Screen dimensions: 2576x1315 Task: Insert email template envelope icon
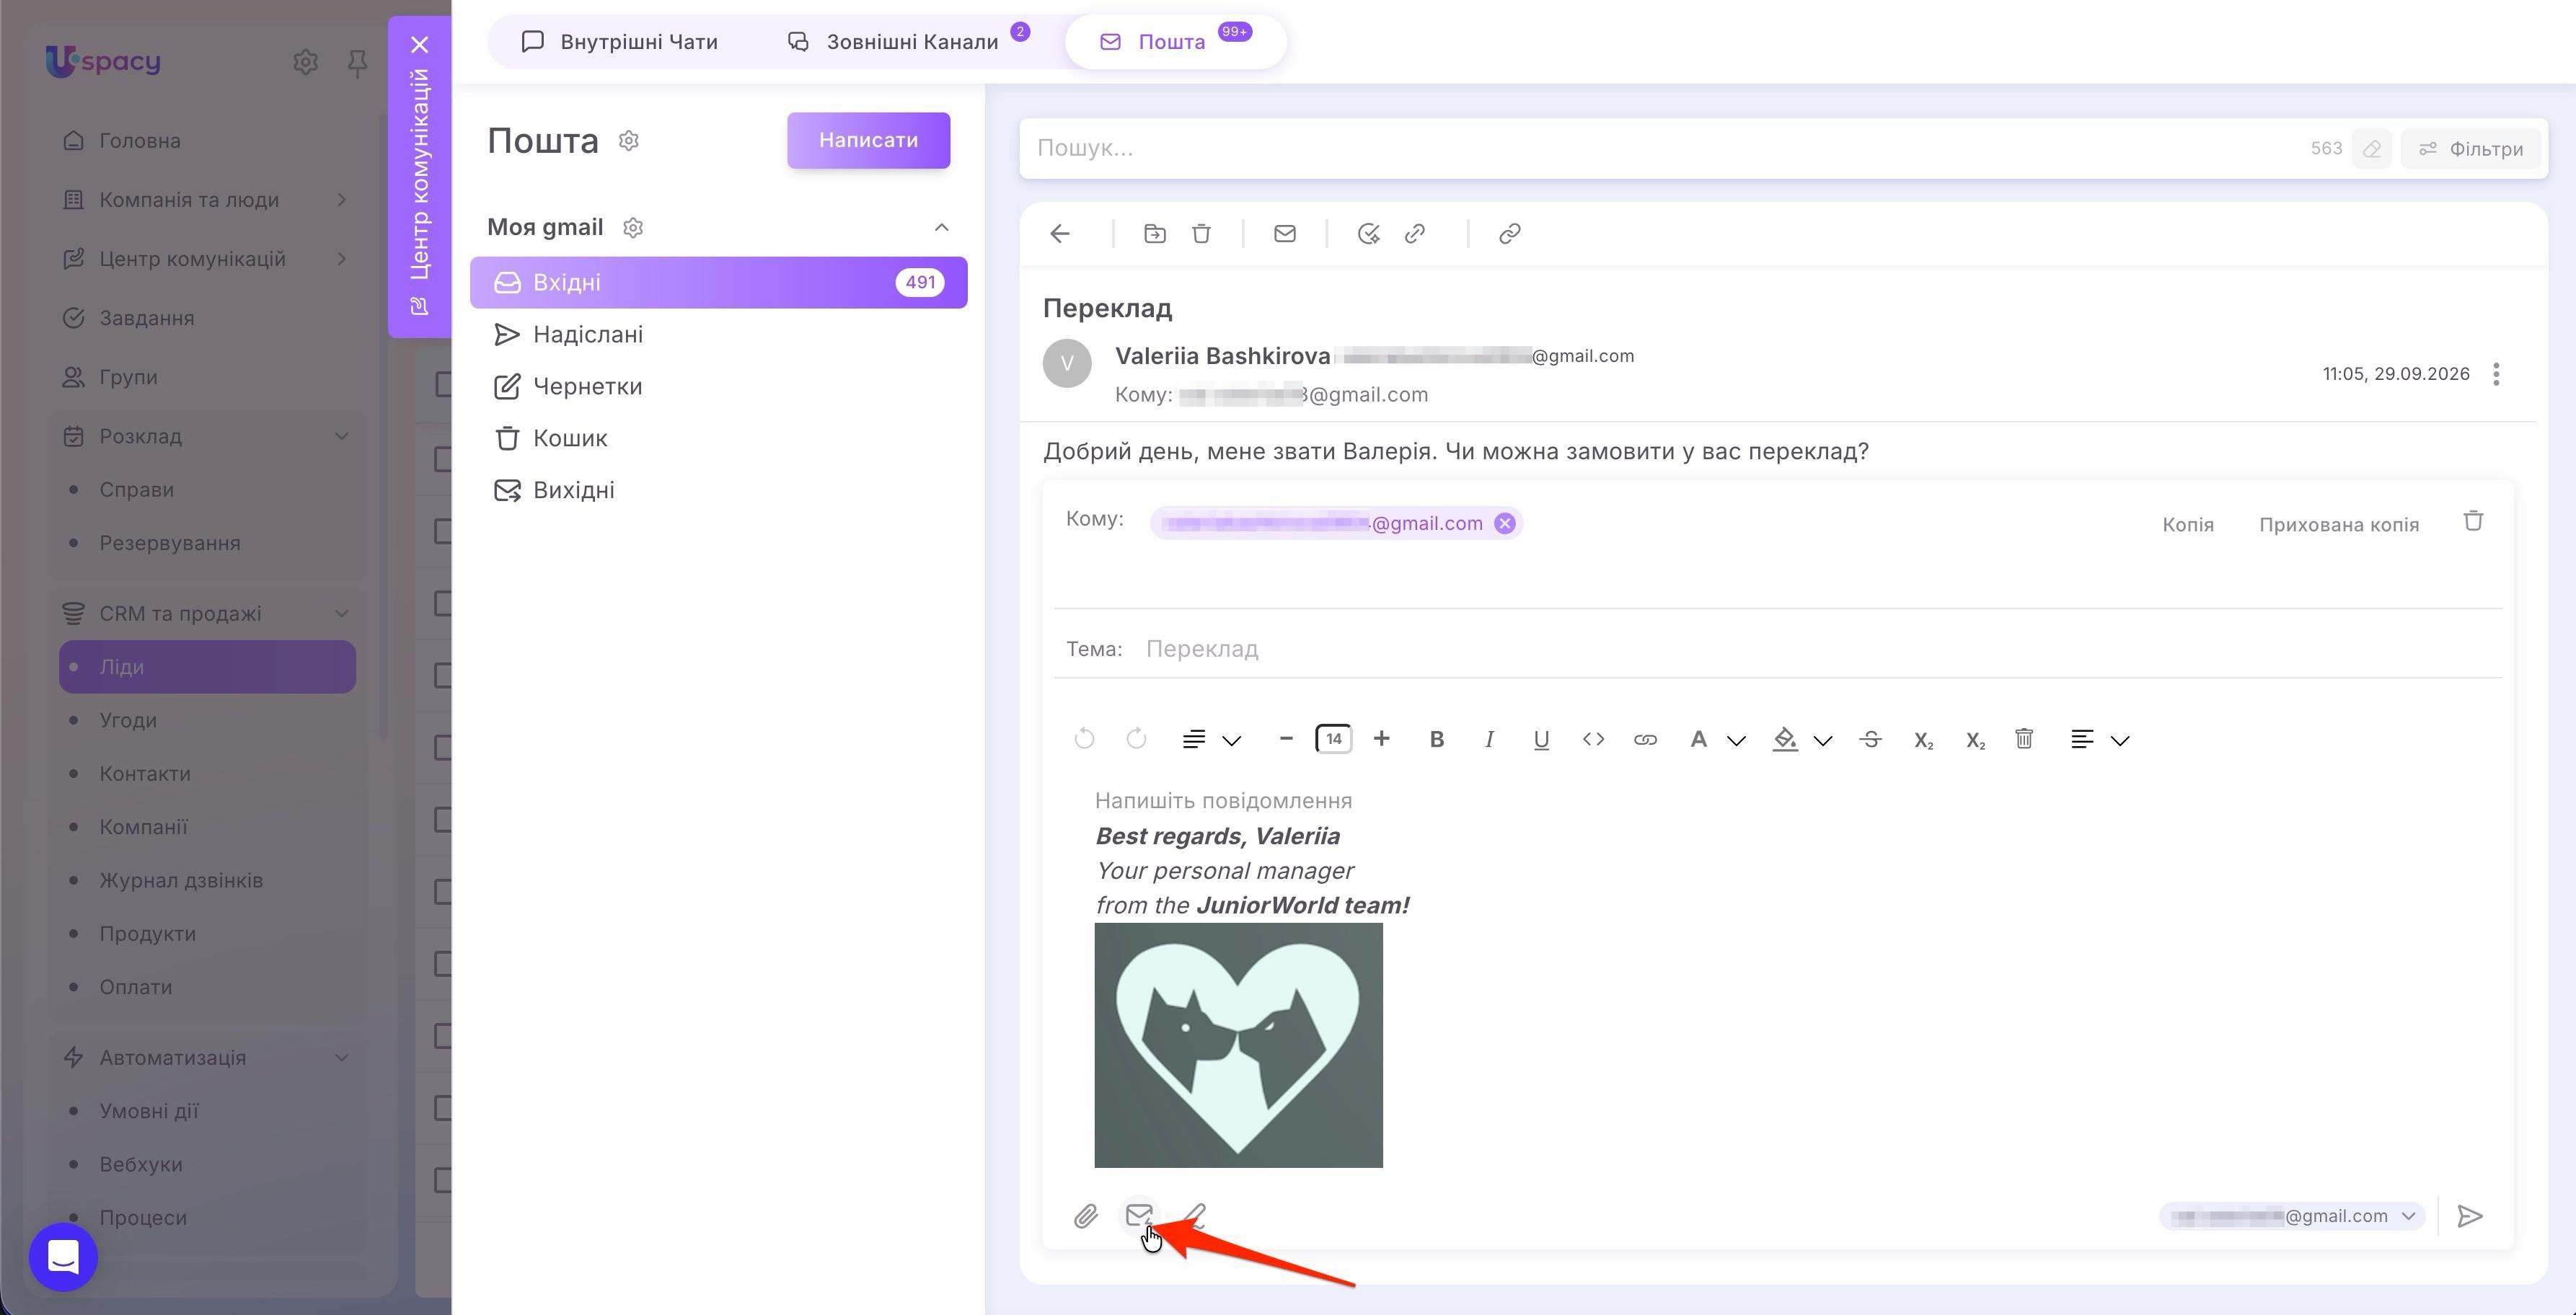(1139, 1216)
